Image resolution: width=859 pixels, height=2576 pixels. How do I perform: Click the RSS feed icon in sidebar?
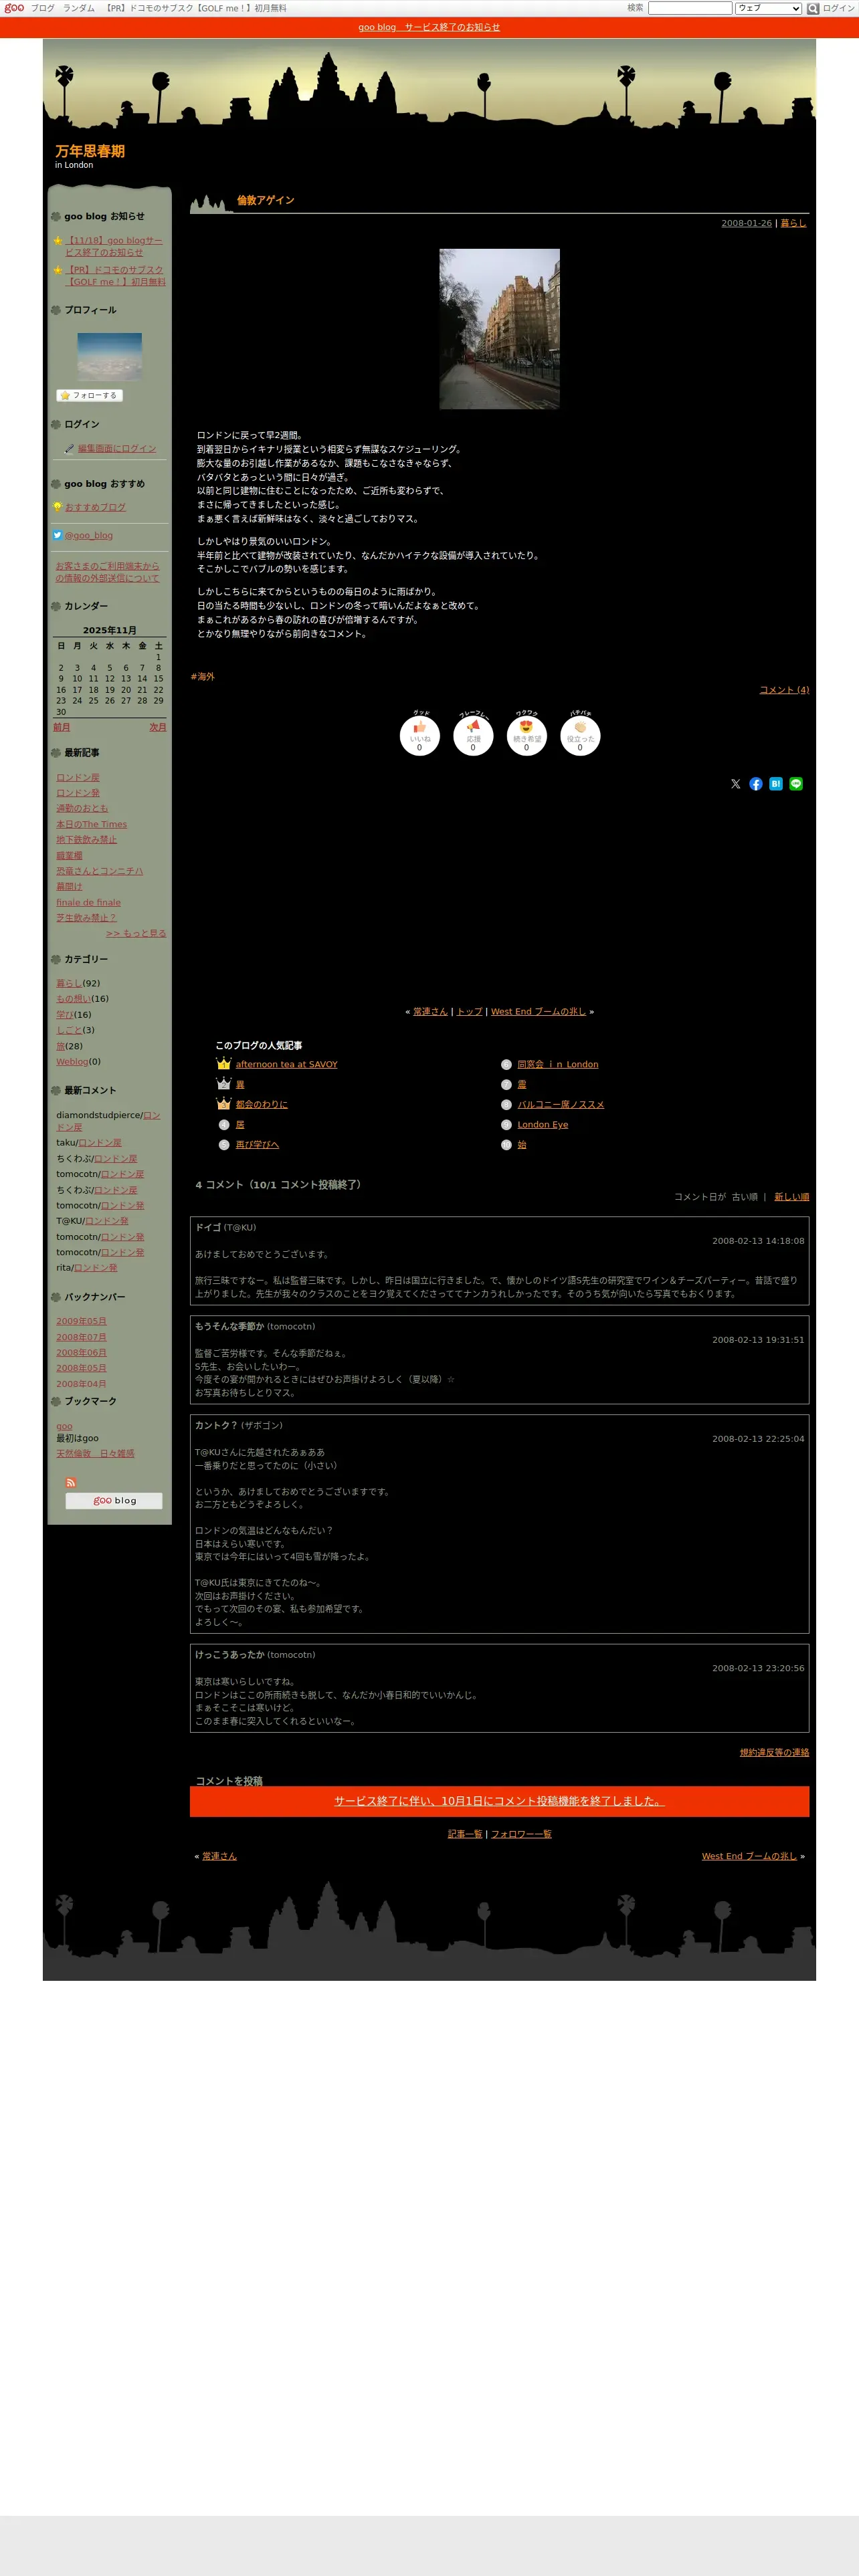coord(70,1482)
